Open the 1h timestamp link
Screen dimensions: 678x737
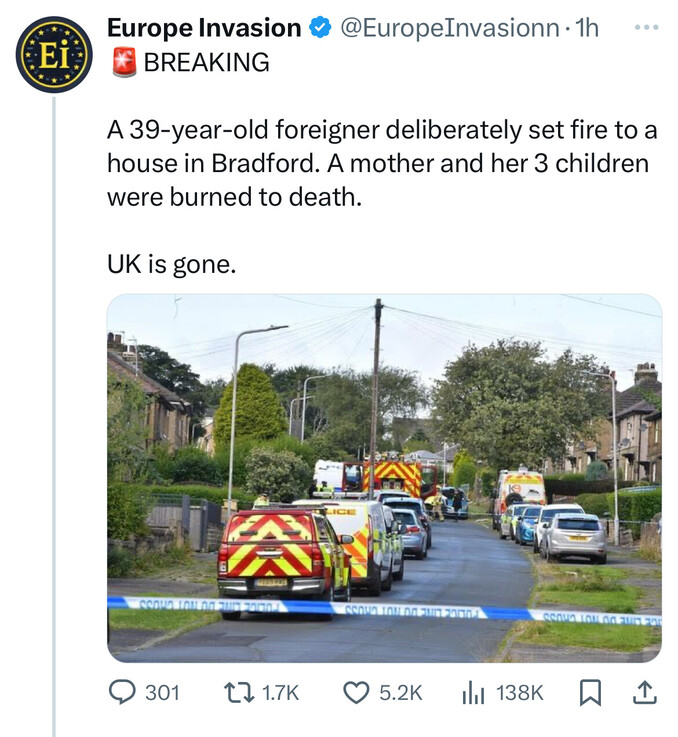point(587,28)
